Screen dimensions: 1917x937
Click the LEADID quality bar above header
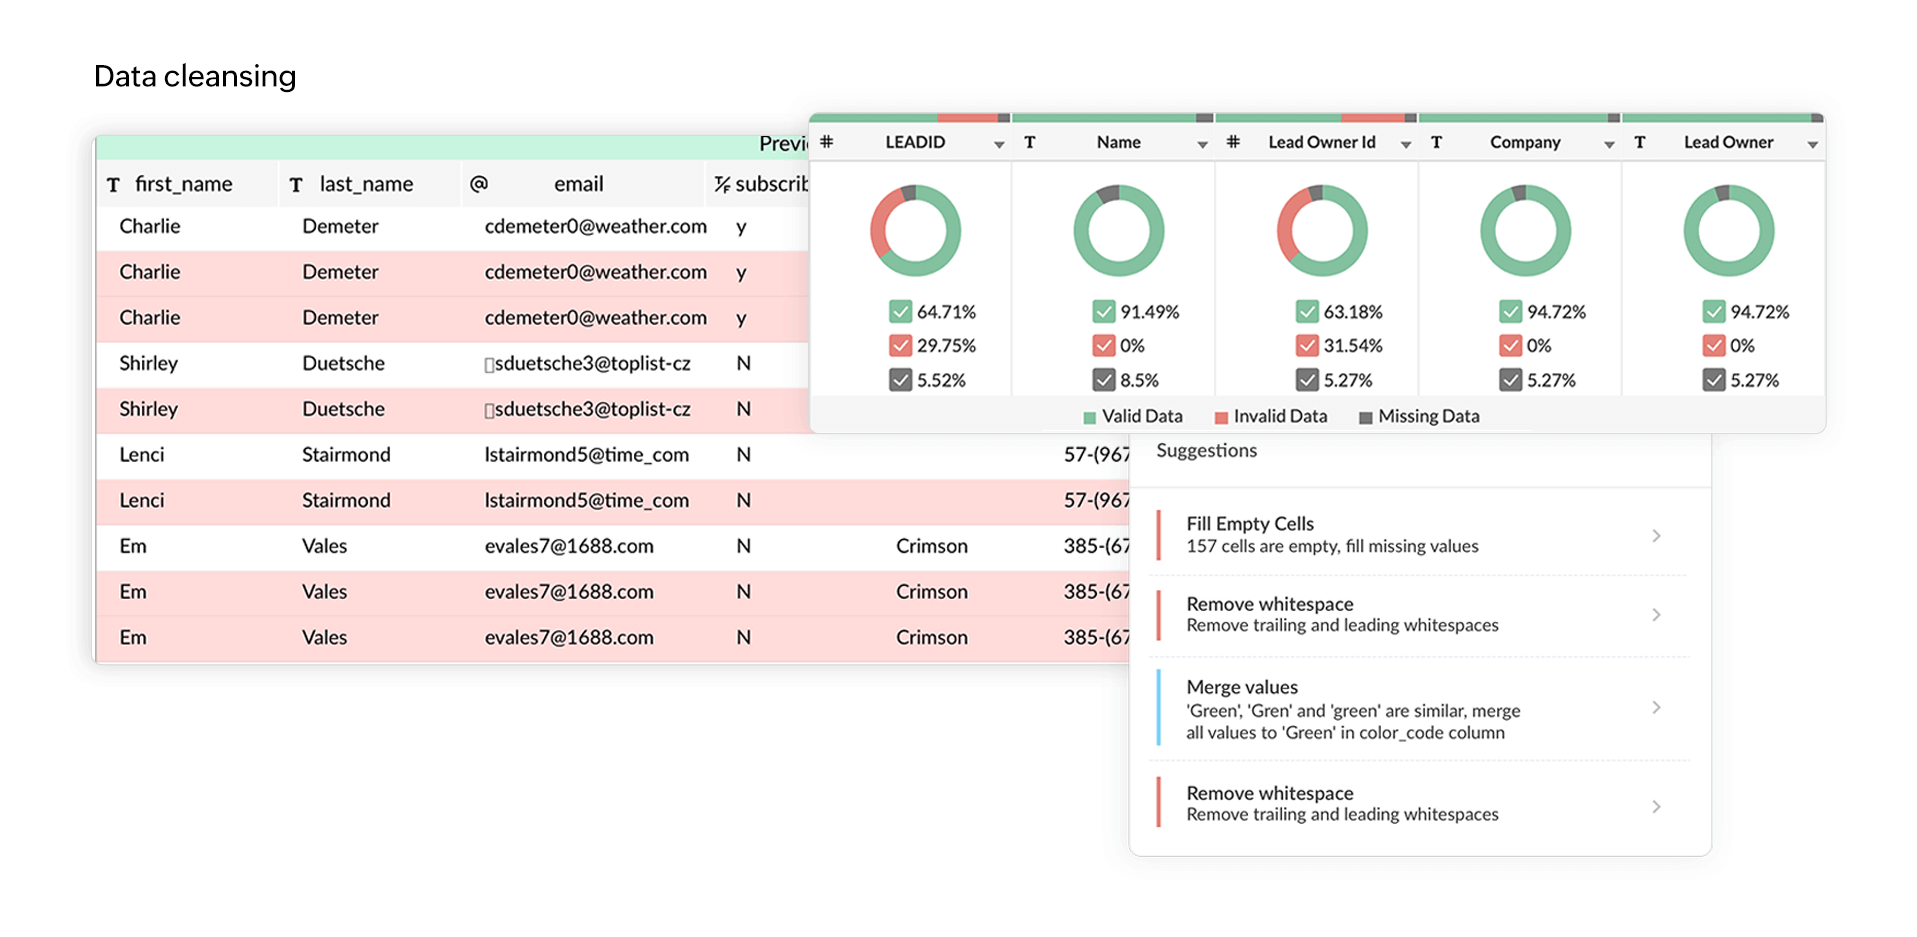click(911, 118)
